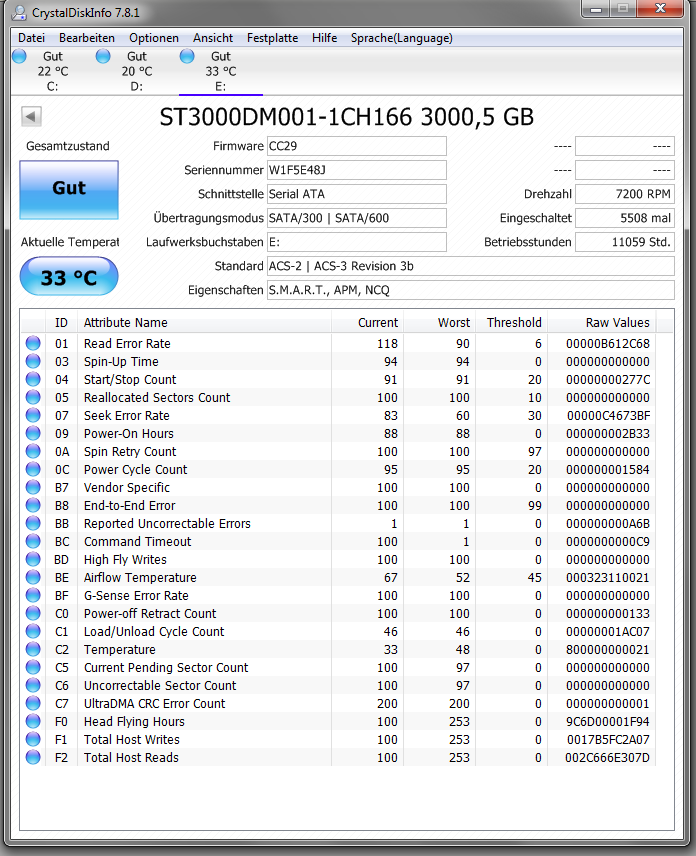Click the status orb for Spin-Up Time
This screenshot has width=696, height=856.
pyautogui.click(x=33, y=361)
